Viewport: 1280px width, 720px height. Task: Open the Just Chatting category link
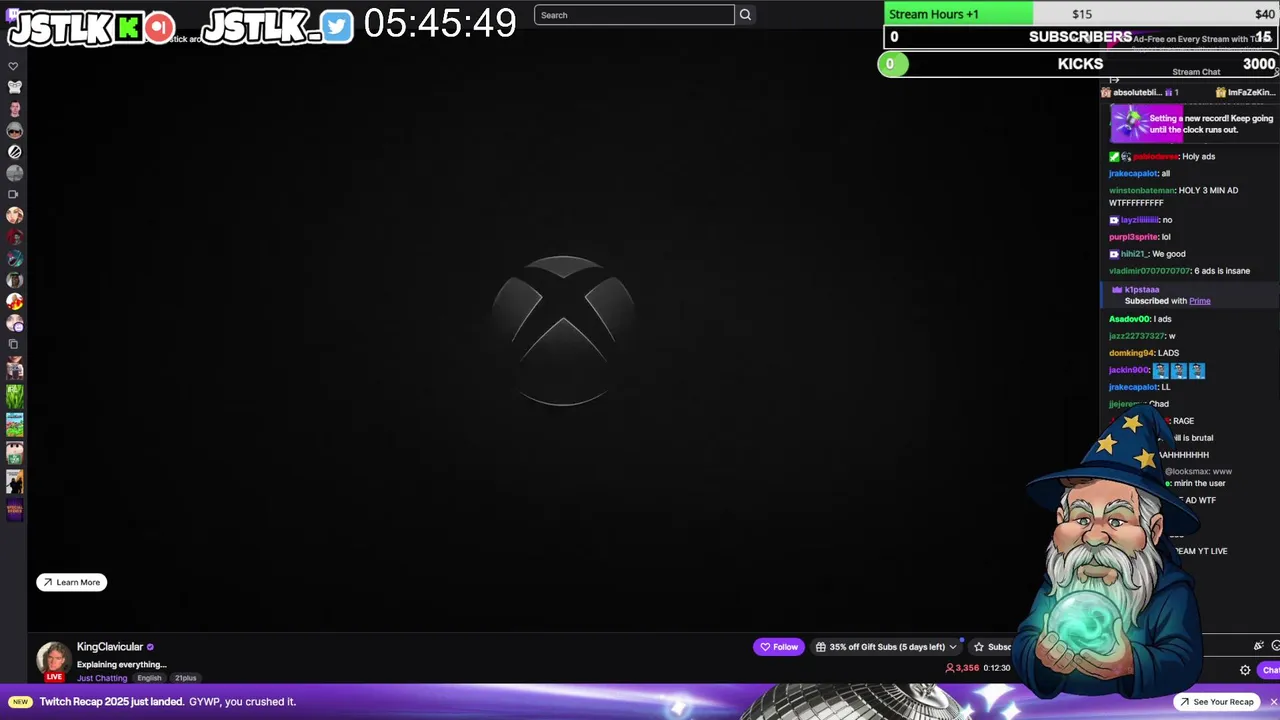click(102, 678)
